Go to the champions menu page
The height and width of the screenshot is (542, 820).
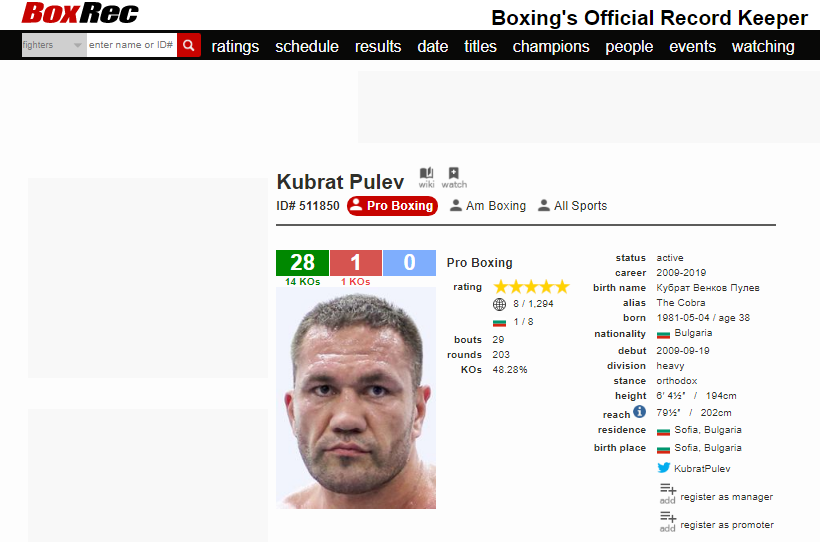point(551,46)
